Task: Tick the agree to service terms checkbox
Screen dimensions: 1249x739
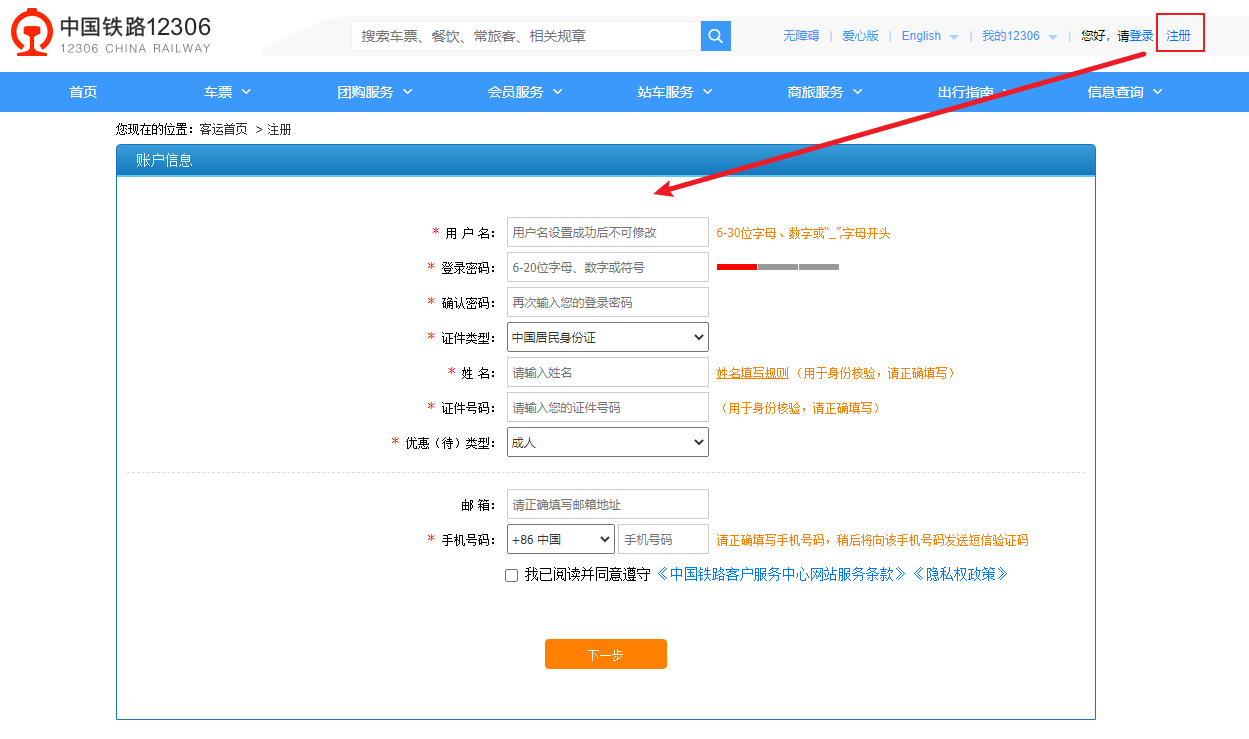Action: point(512,575)
